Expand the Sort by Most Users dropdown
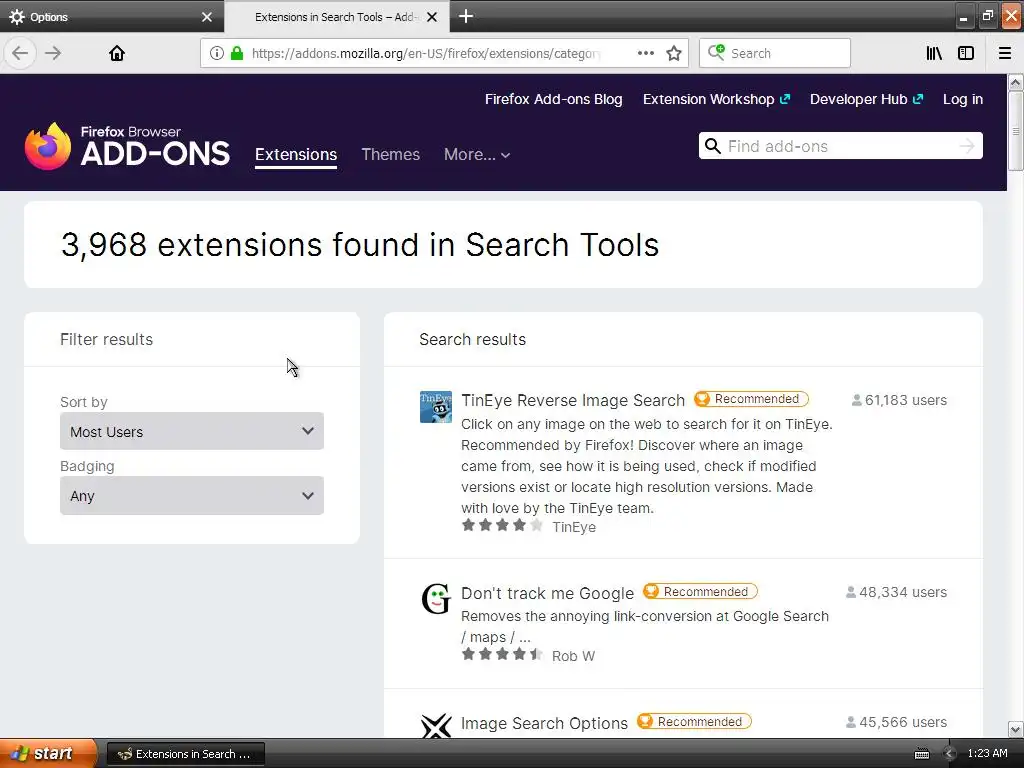1024x768 pixels. point(191,432)
